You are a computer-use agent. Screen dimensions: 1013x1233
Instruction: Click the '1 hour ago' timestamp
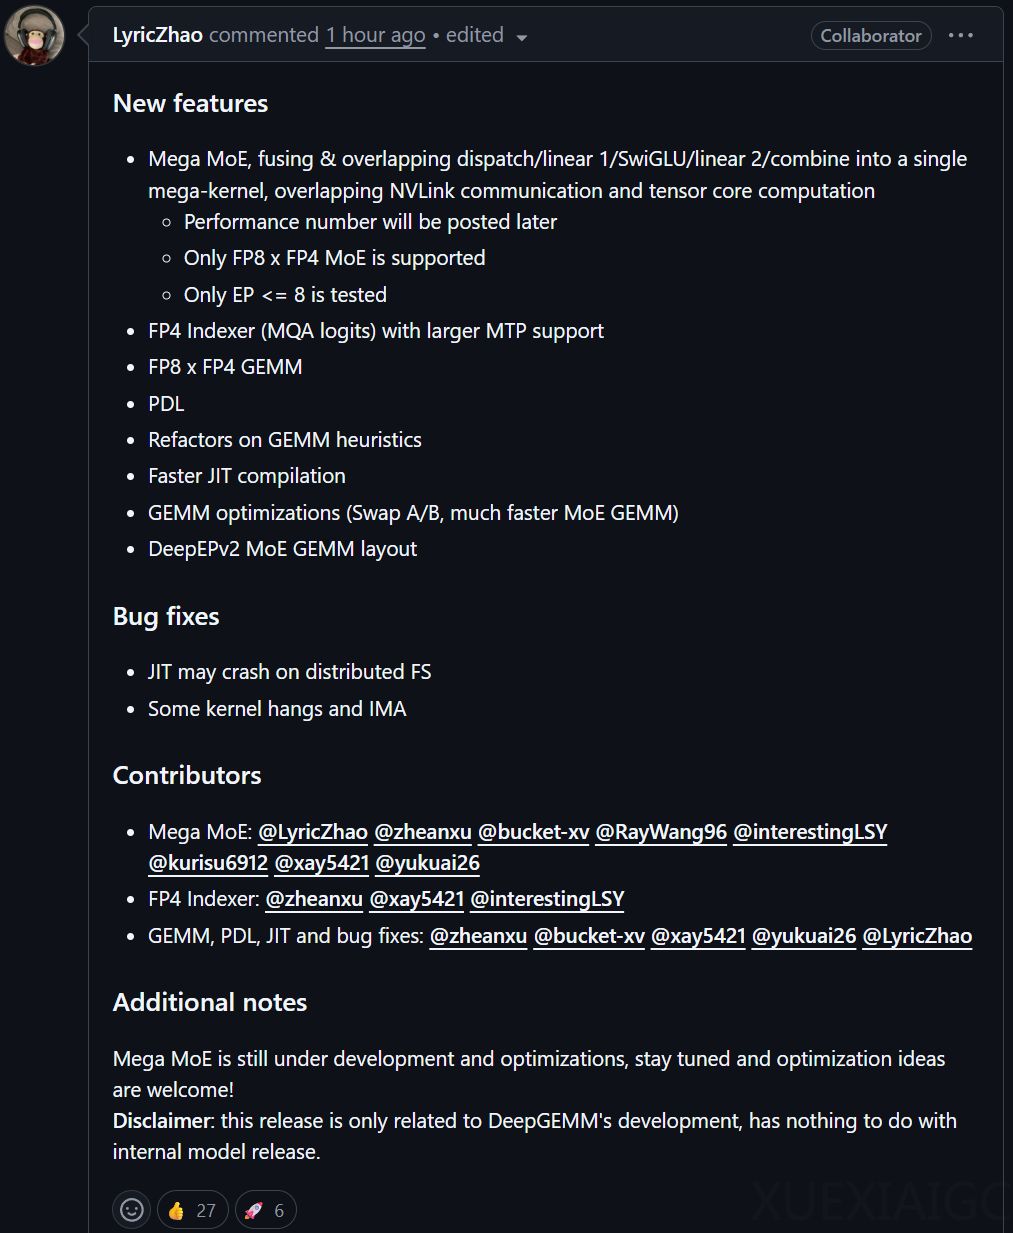point(375,35)
